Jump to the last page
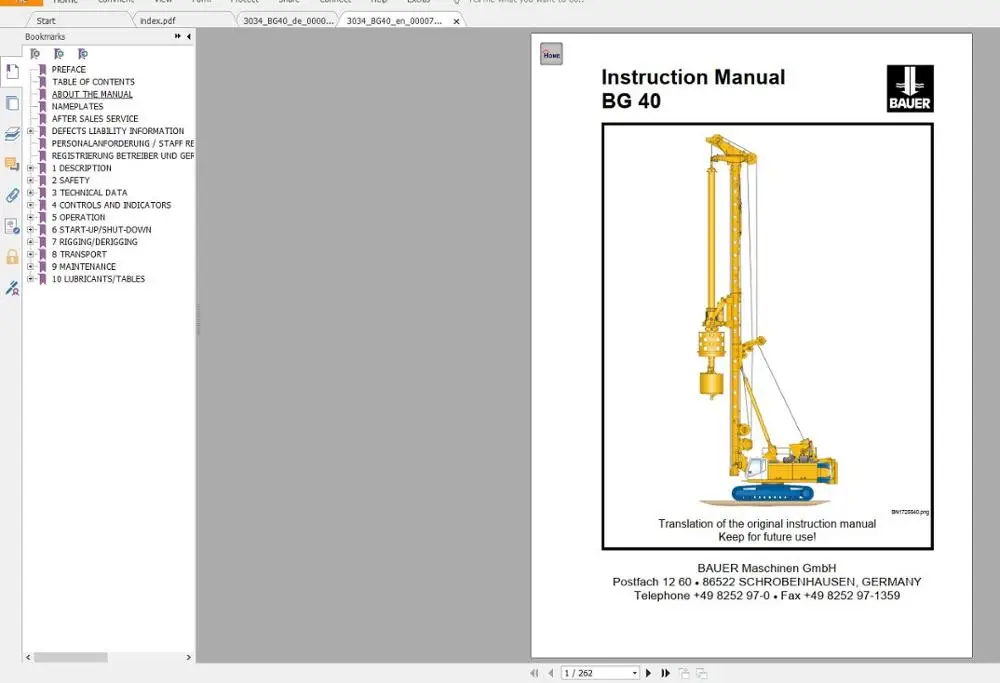 [x=665, y=673]
